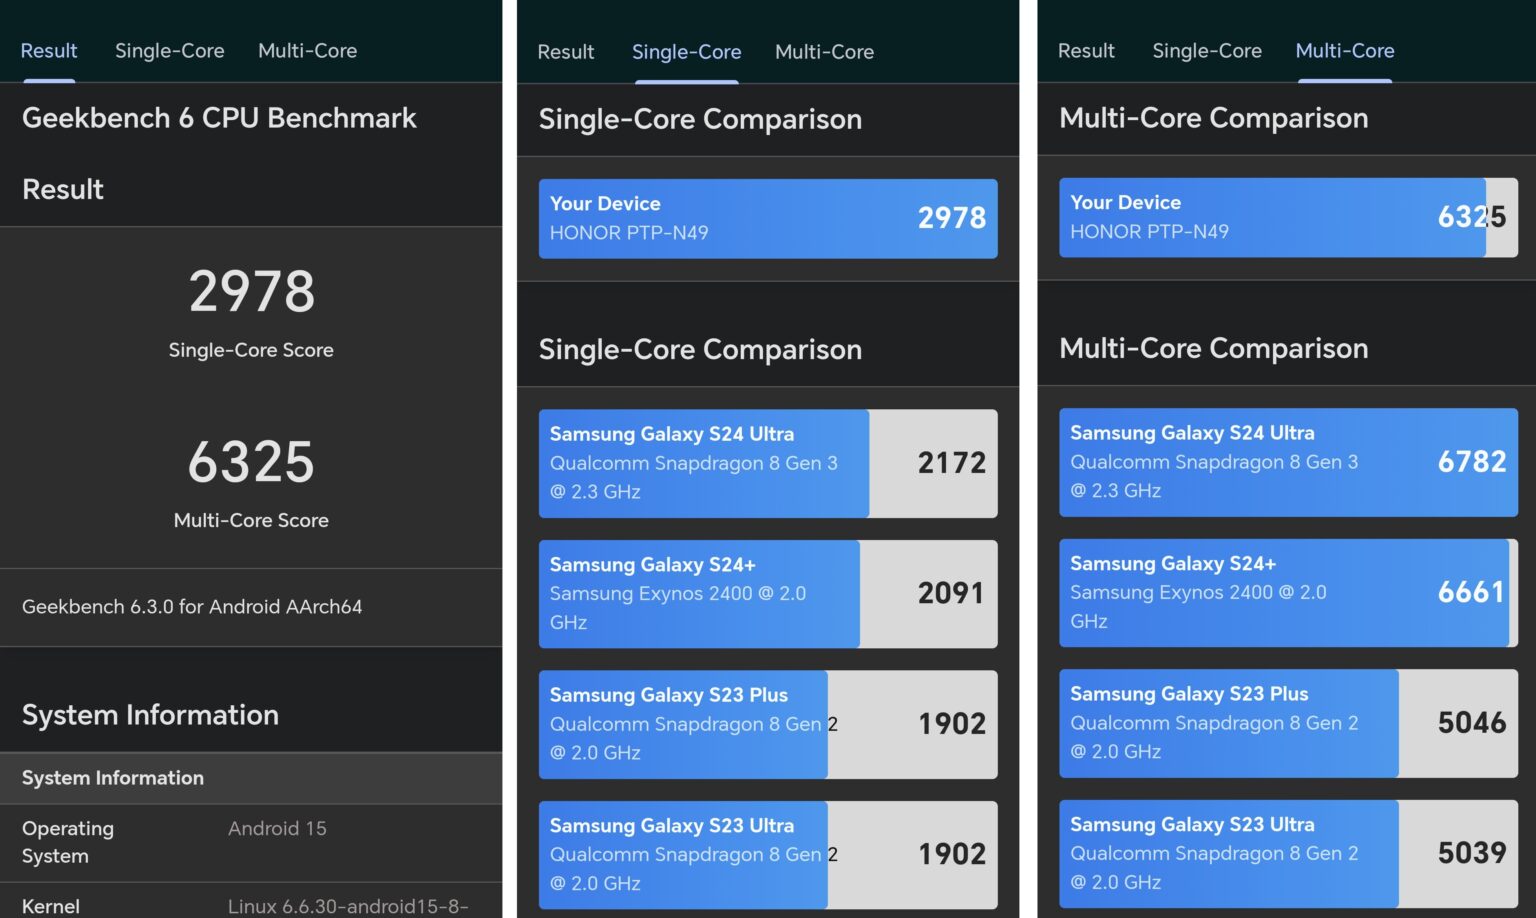This screenshot has width=1536, height=918.
Task: Click Result heading under benchmark title
Action: point(63,189)
